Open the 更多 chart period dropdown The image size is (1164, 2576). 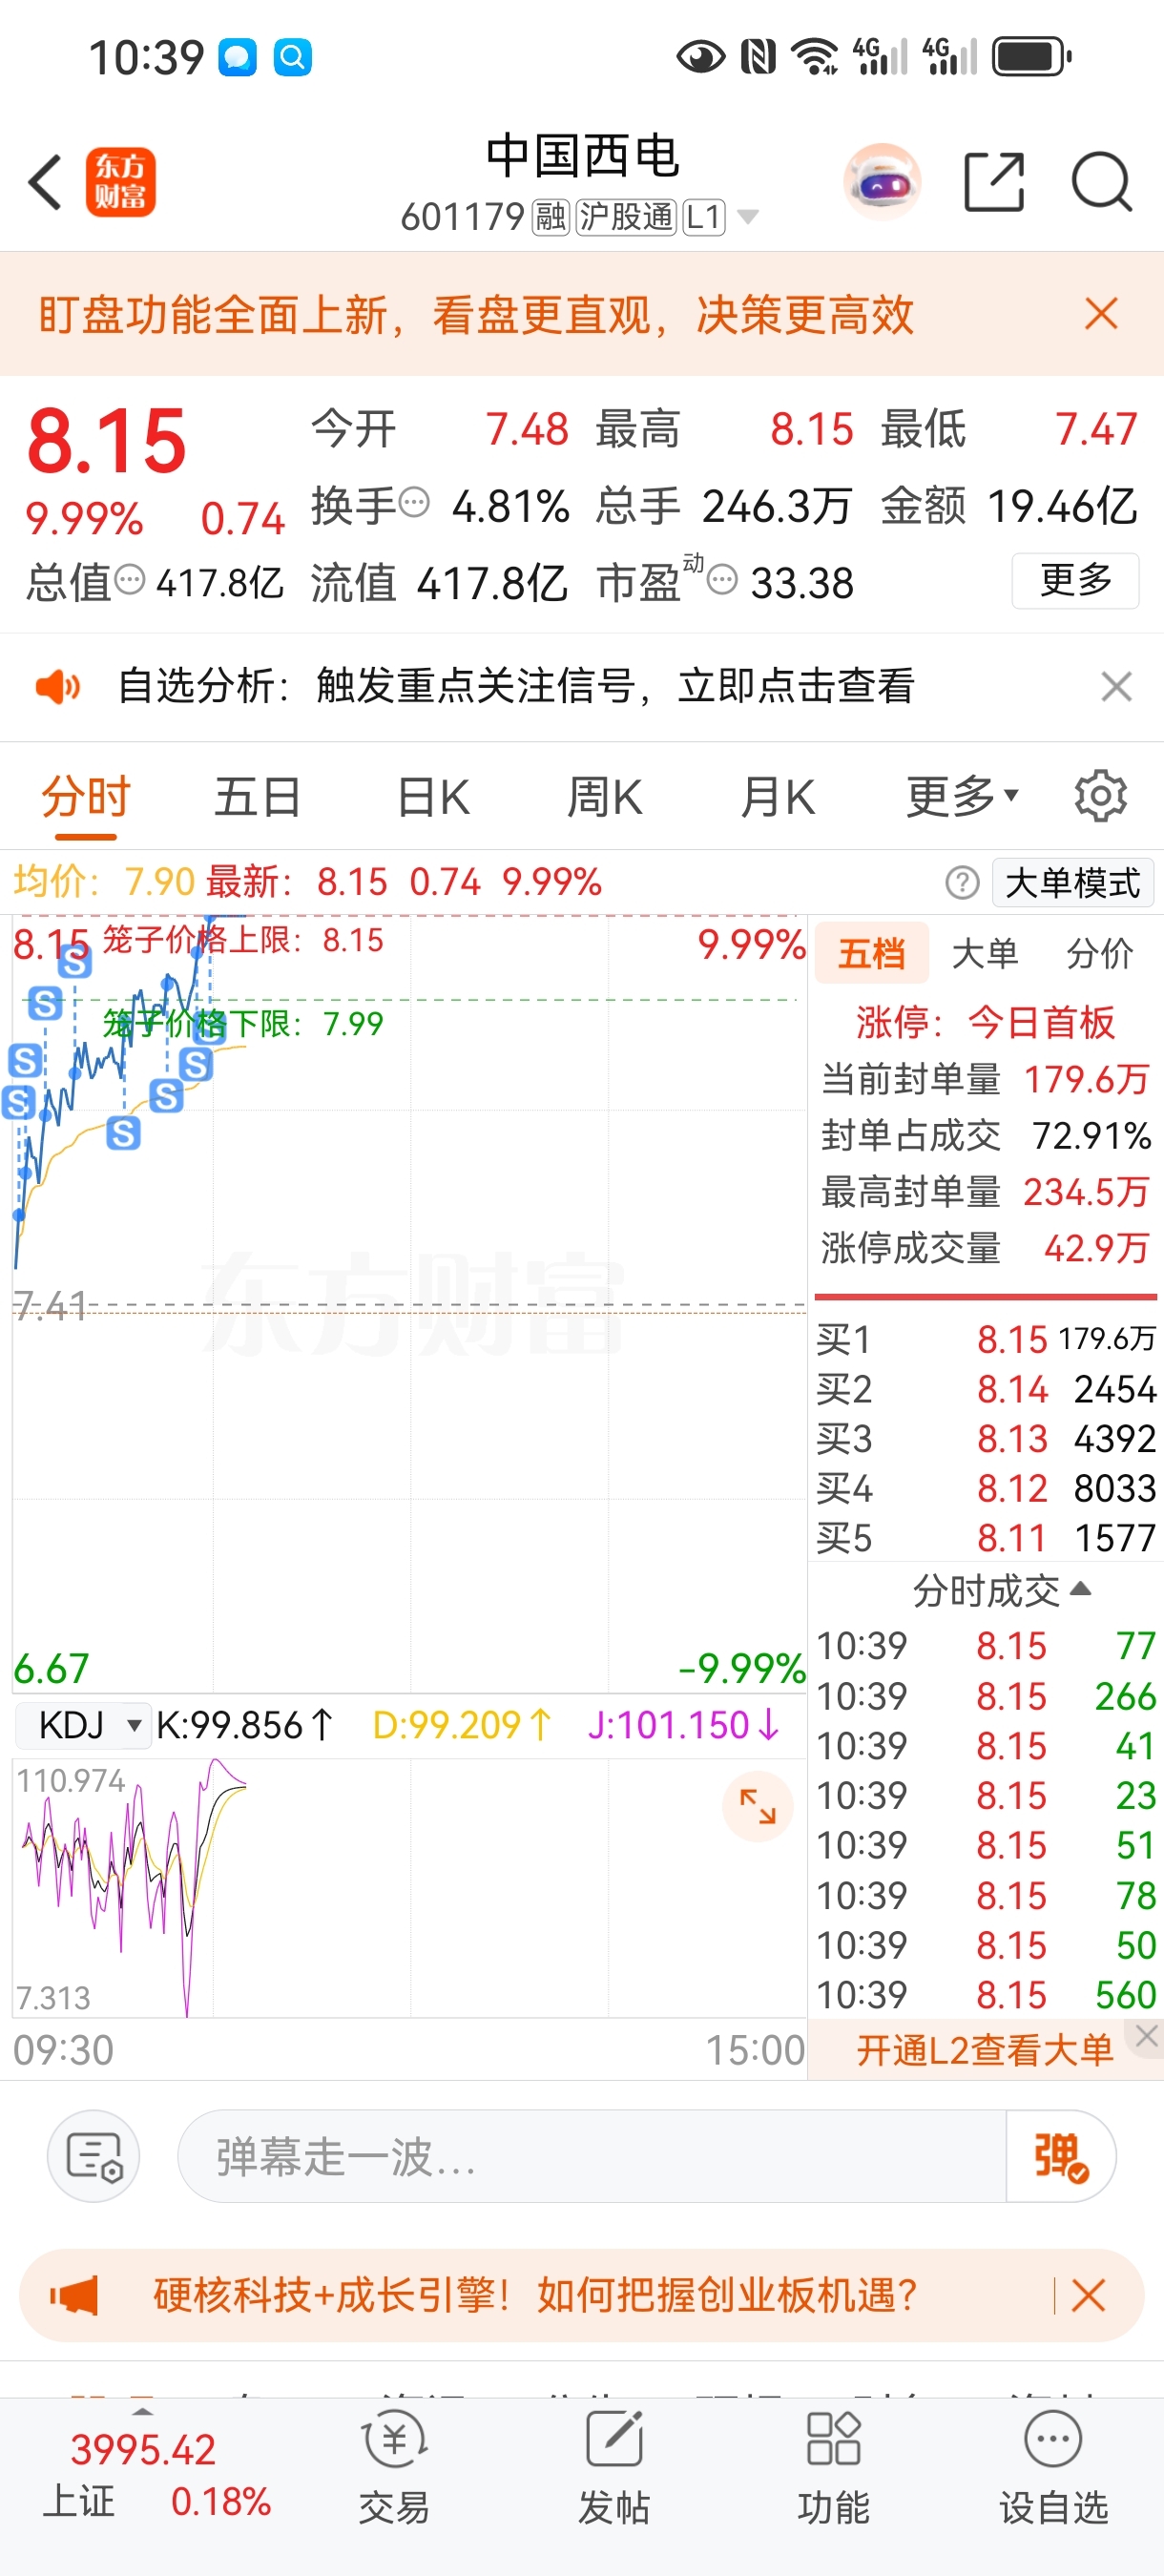tap(962, 796)
